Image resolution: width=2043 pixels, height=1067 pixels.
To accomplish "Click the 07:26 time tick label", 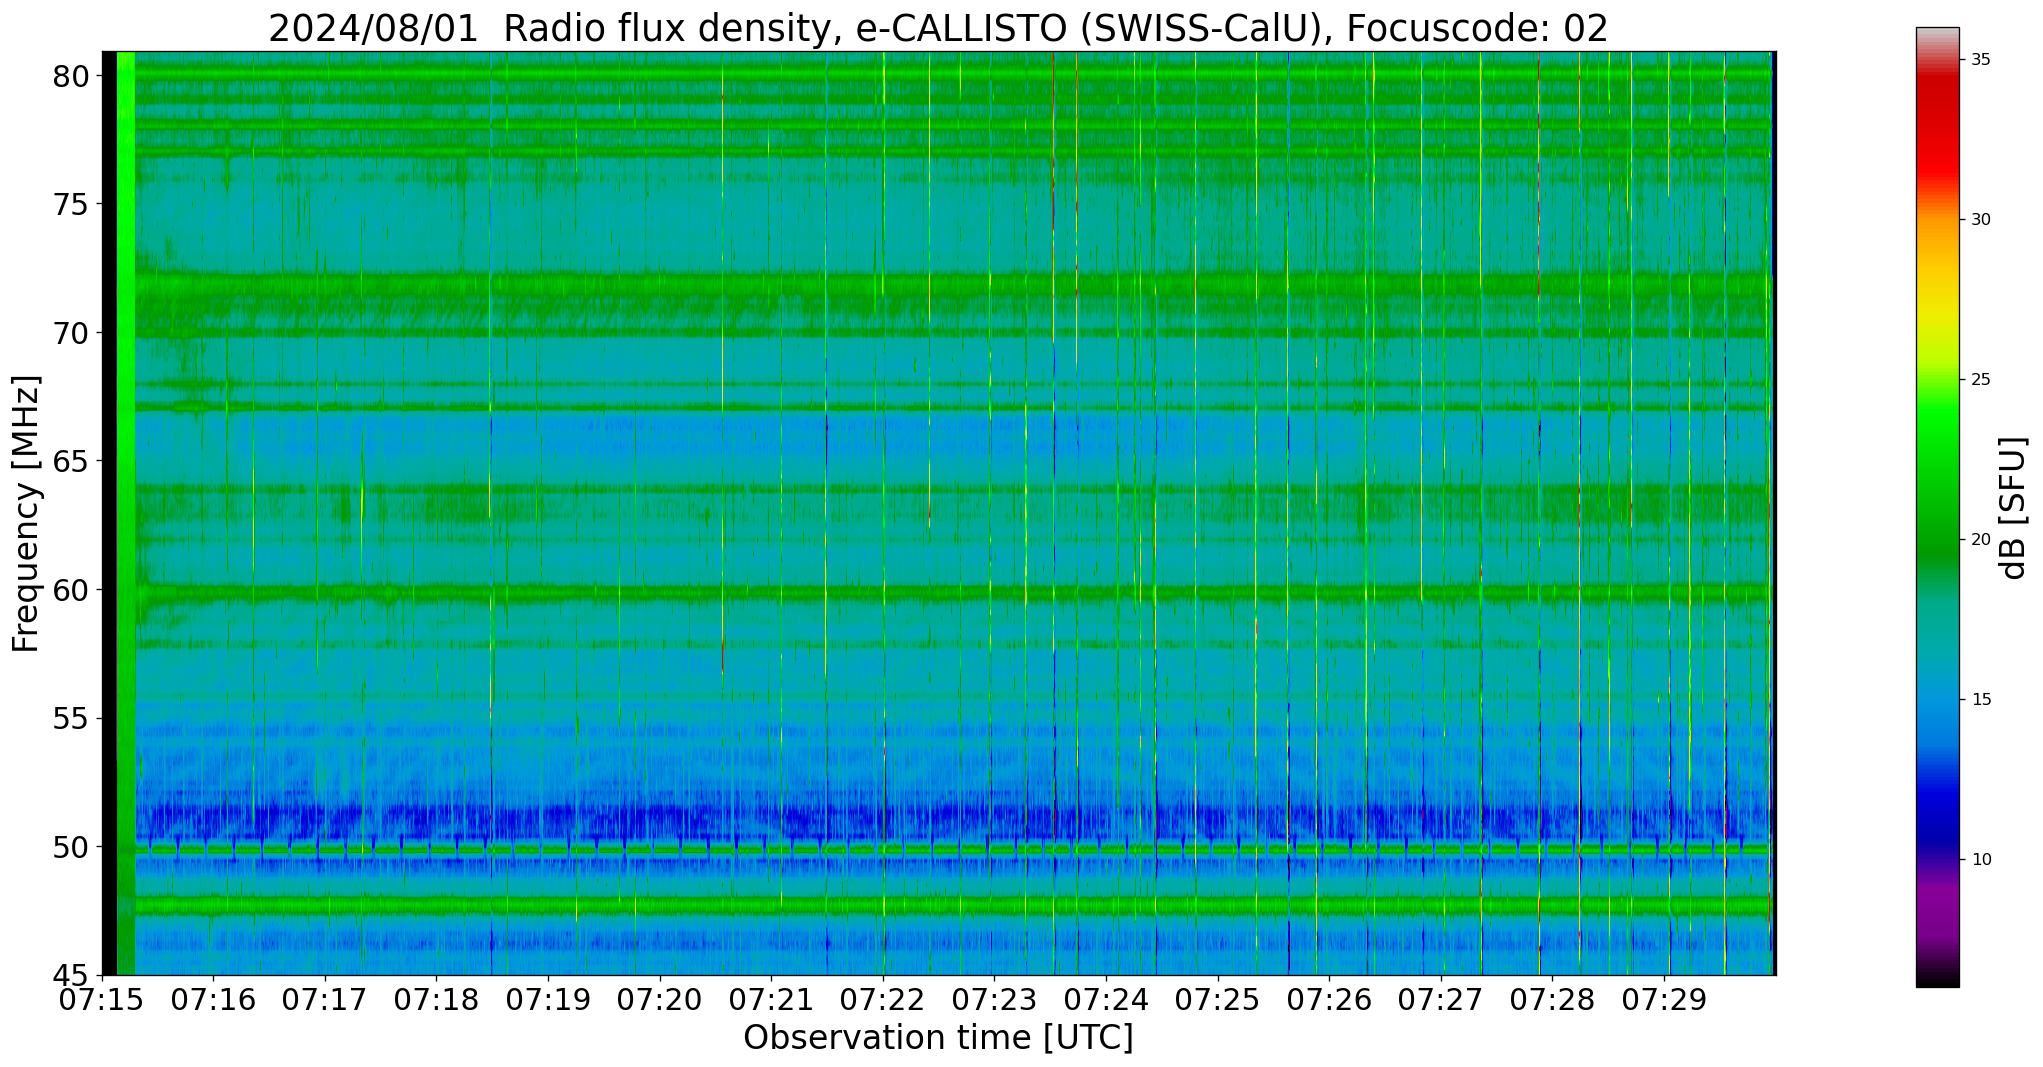I will (1329, 1000).
